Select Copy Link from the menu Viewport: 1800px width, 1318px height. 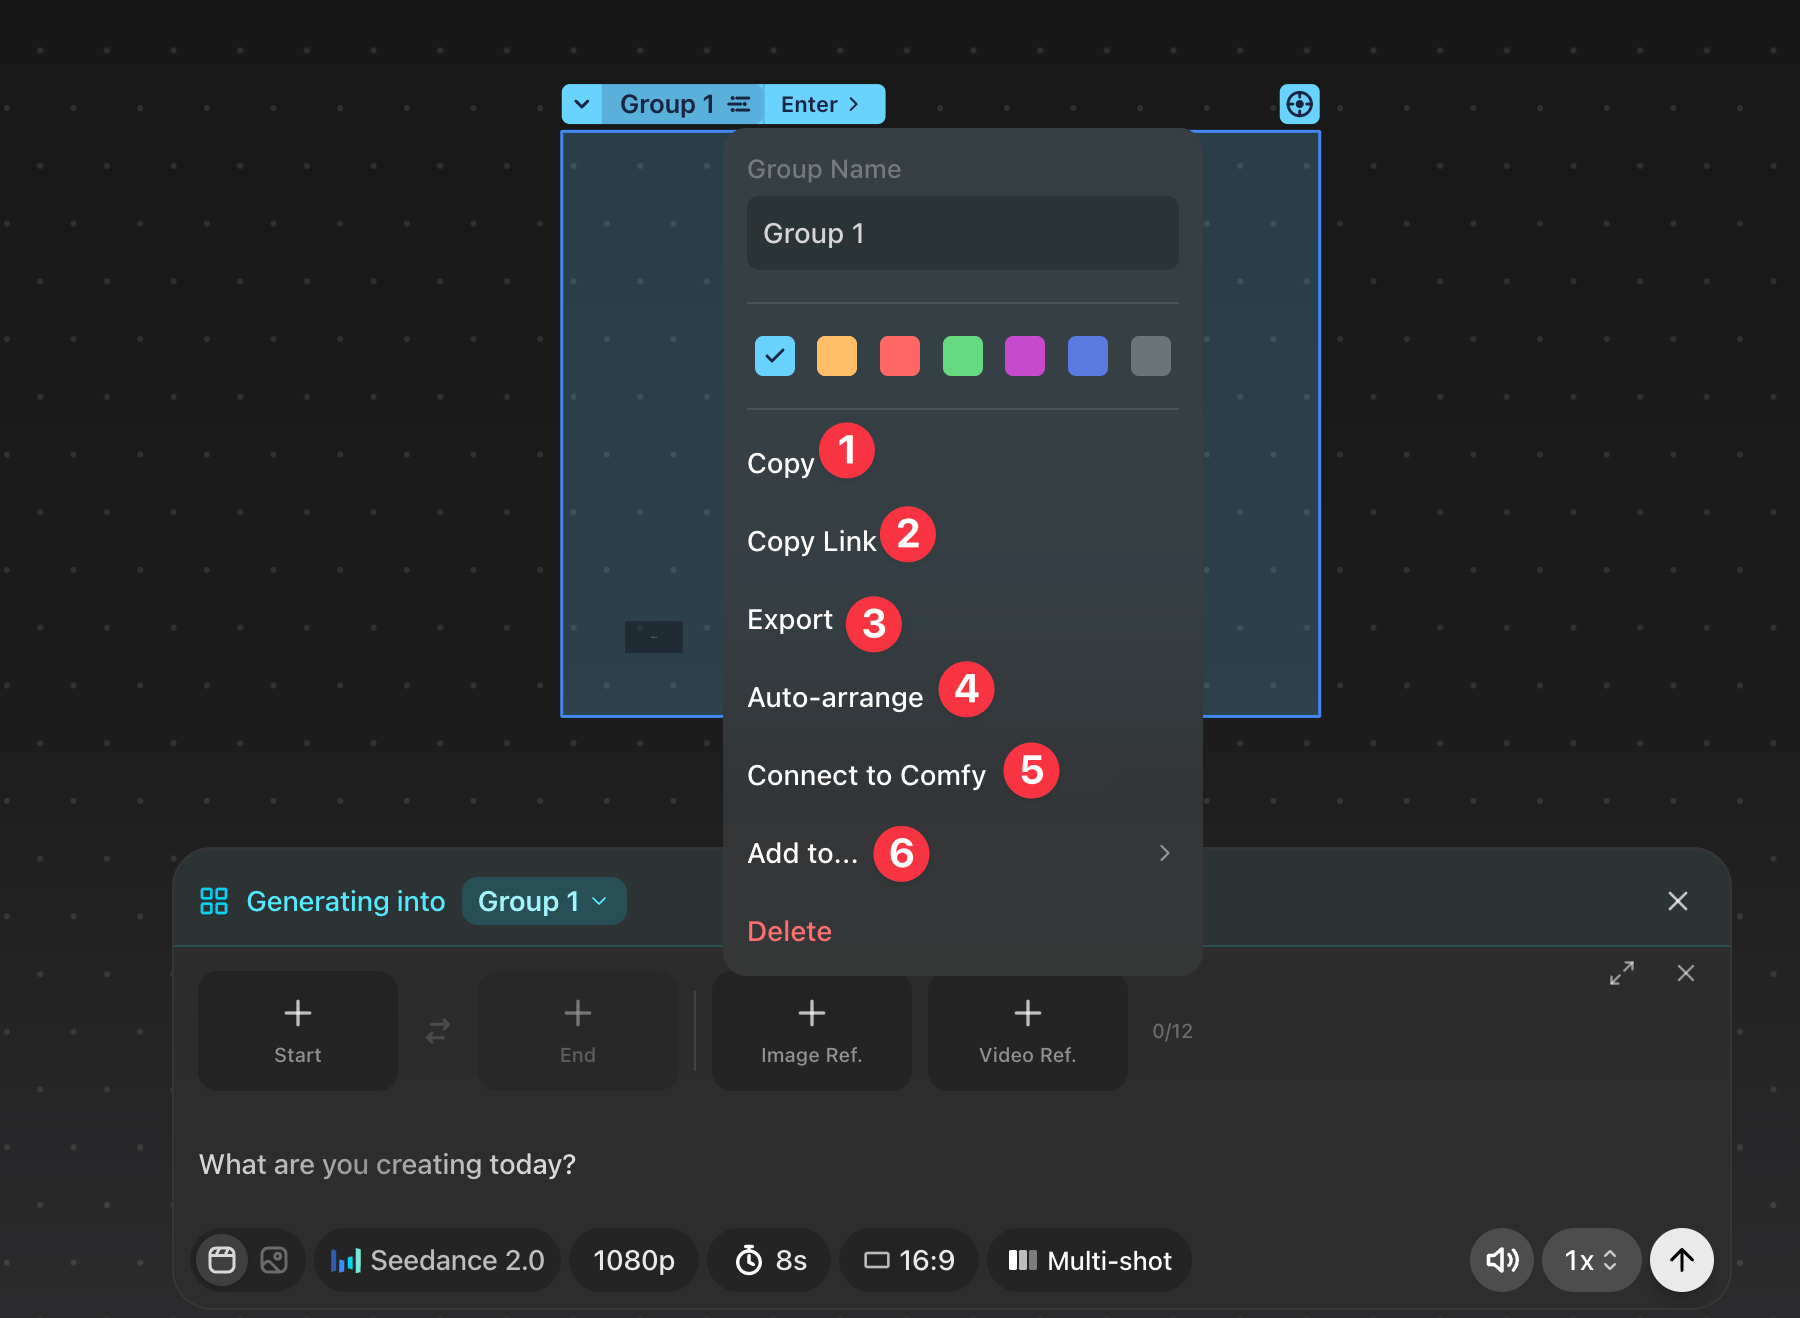click(x=811, y=541)
